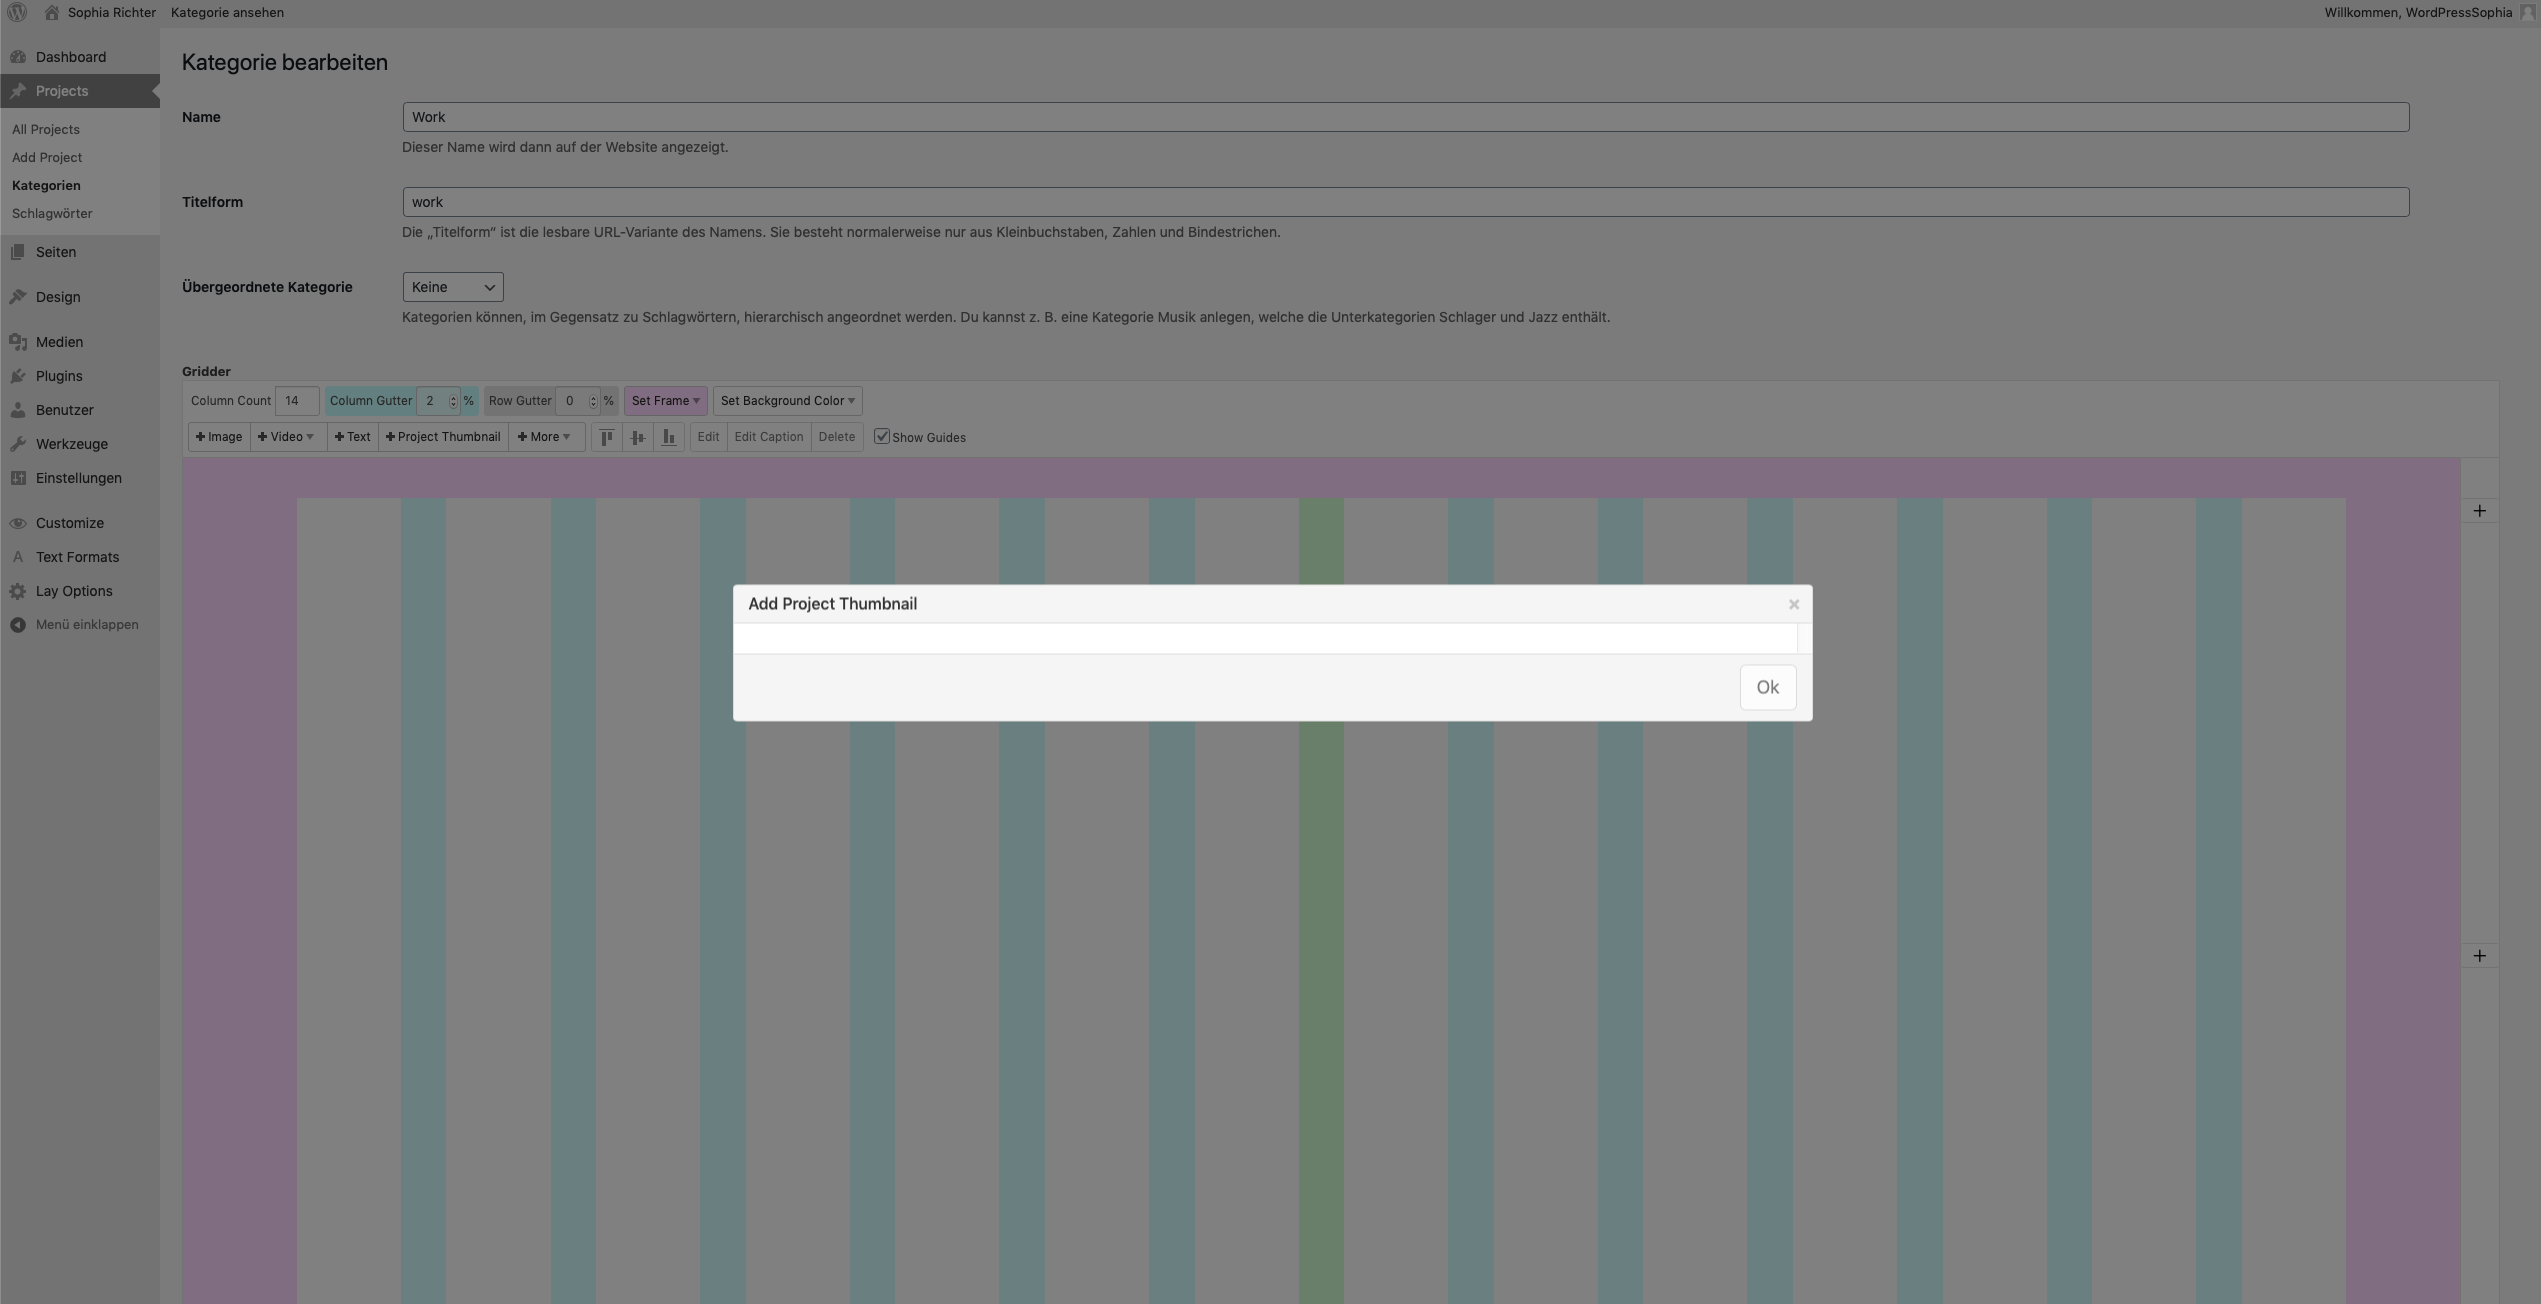Open Schlagwörter in the Projects submenu
The image size is (2541, 1304).
pos(52,213)
